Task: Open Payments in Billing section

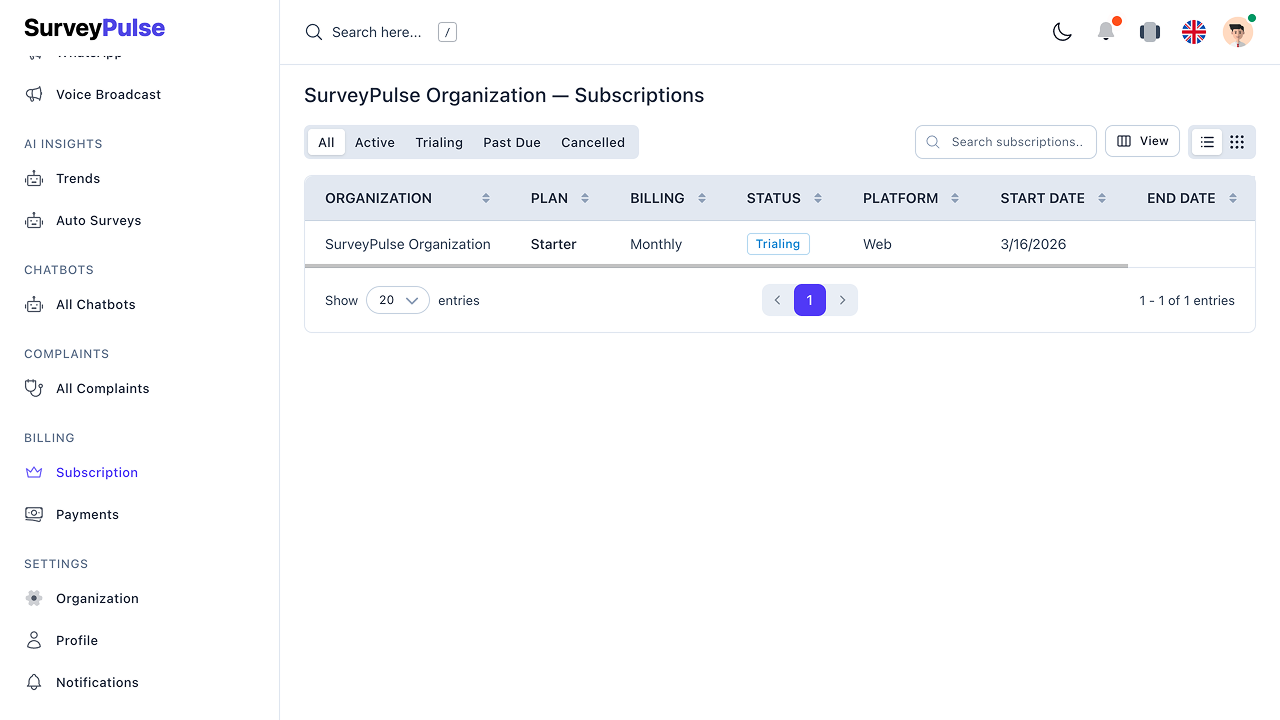Action: (x=87, y=514)
